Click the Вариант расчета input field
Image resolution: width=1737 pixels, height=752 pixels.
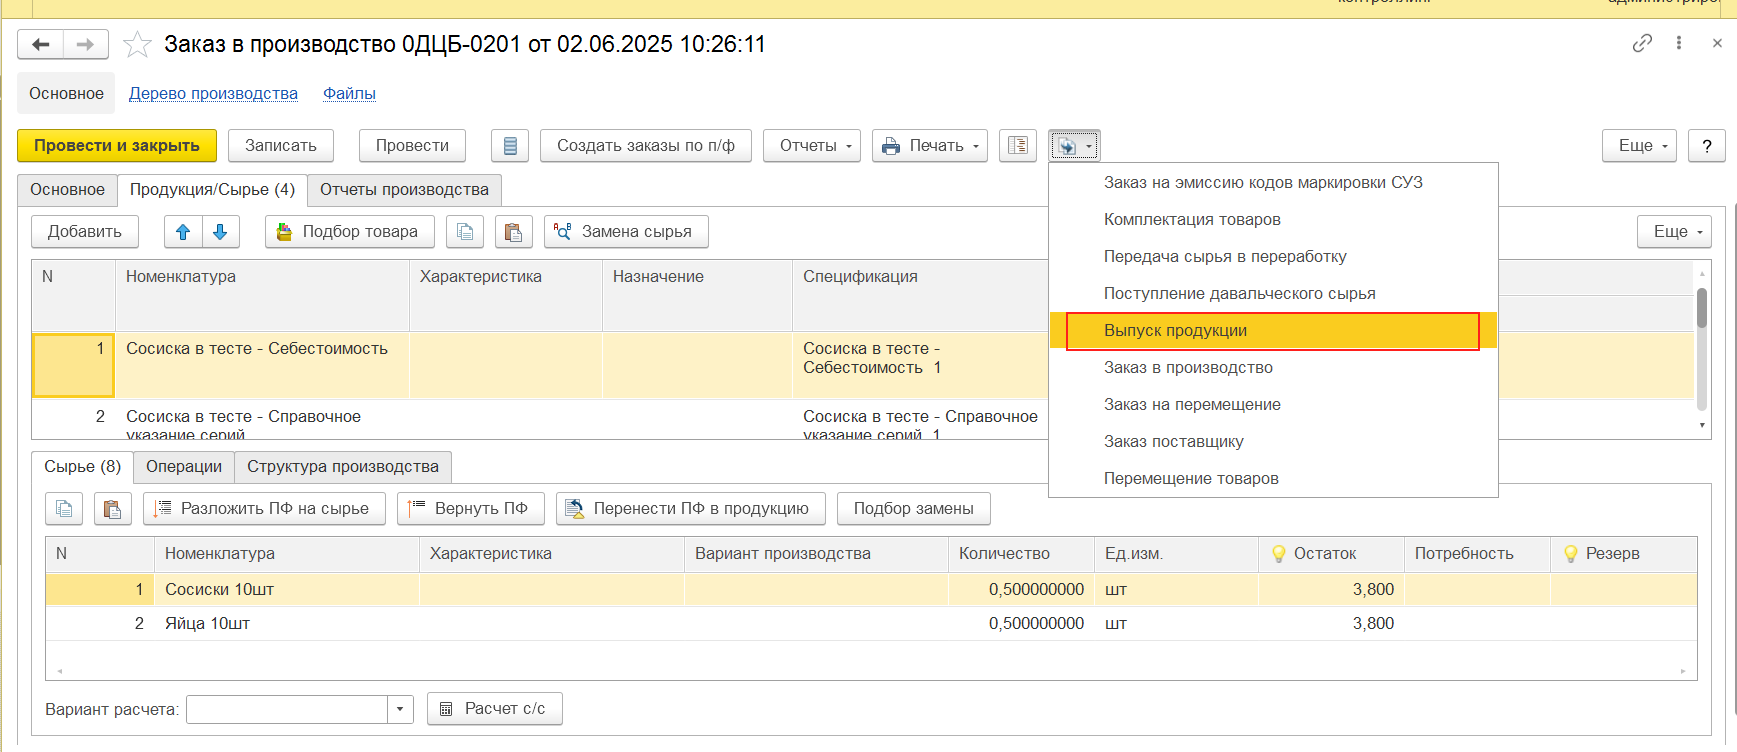(x=287, y=709)
